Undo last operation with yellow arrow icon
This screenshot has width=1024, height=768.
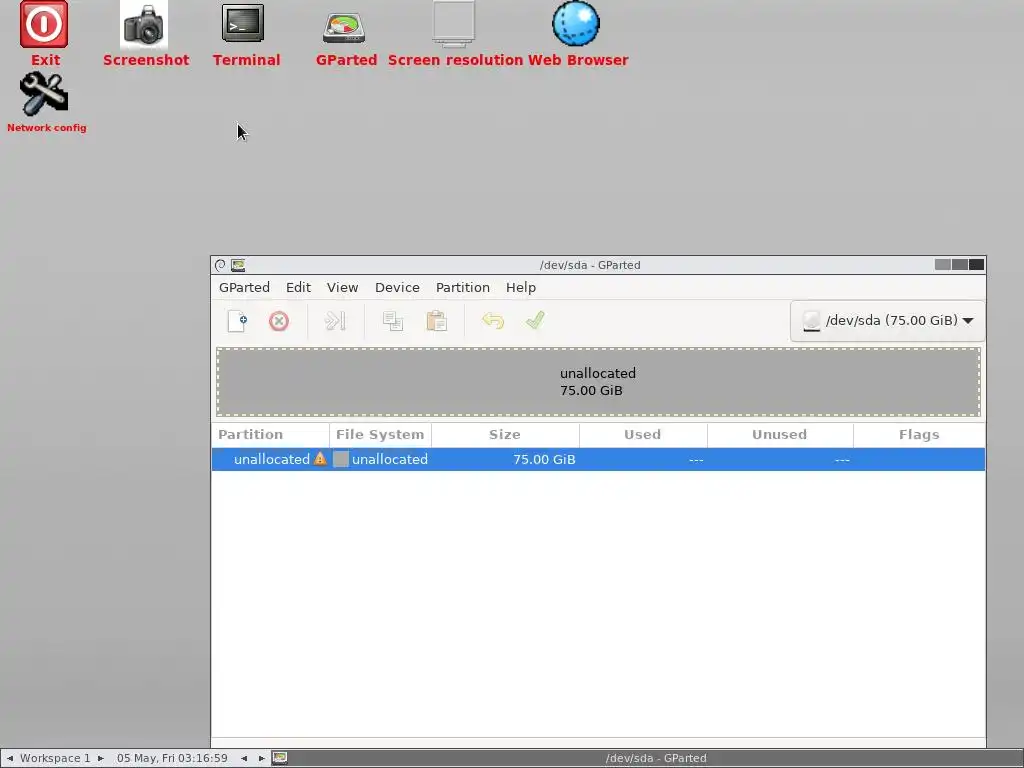[x=493, y=321]
